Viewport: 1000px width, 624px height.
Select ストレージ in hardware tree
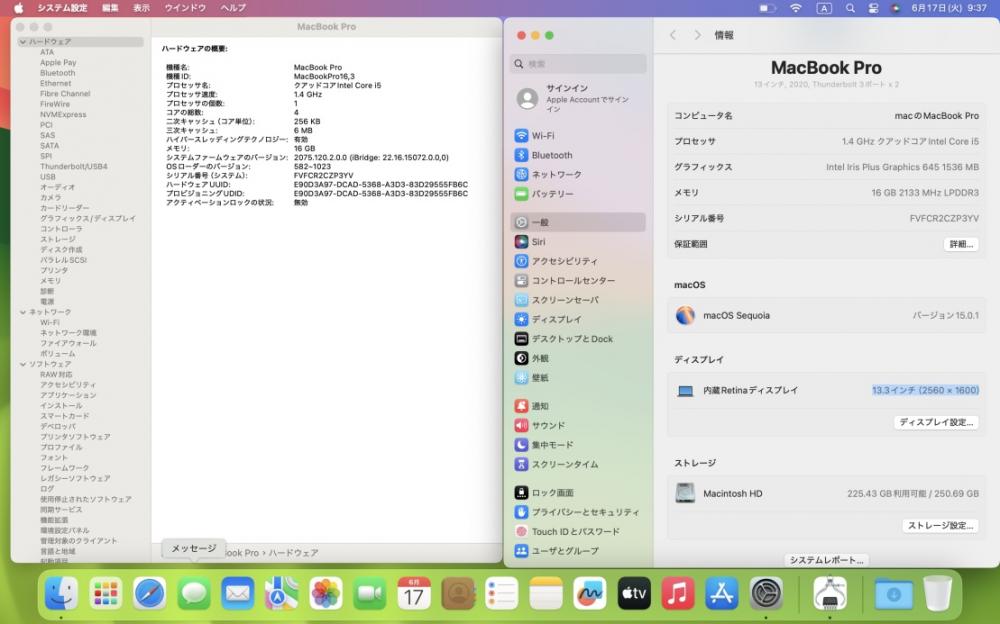tap(58, 239)
